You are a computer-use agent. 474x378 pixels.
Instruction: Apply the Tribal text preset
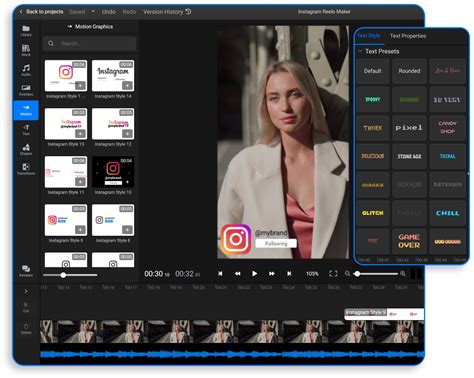pos(447,156)
